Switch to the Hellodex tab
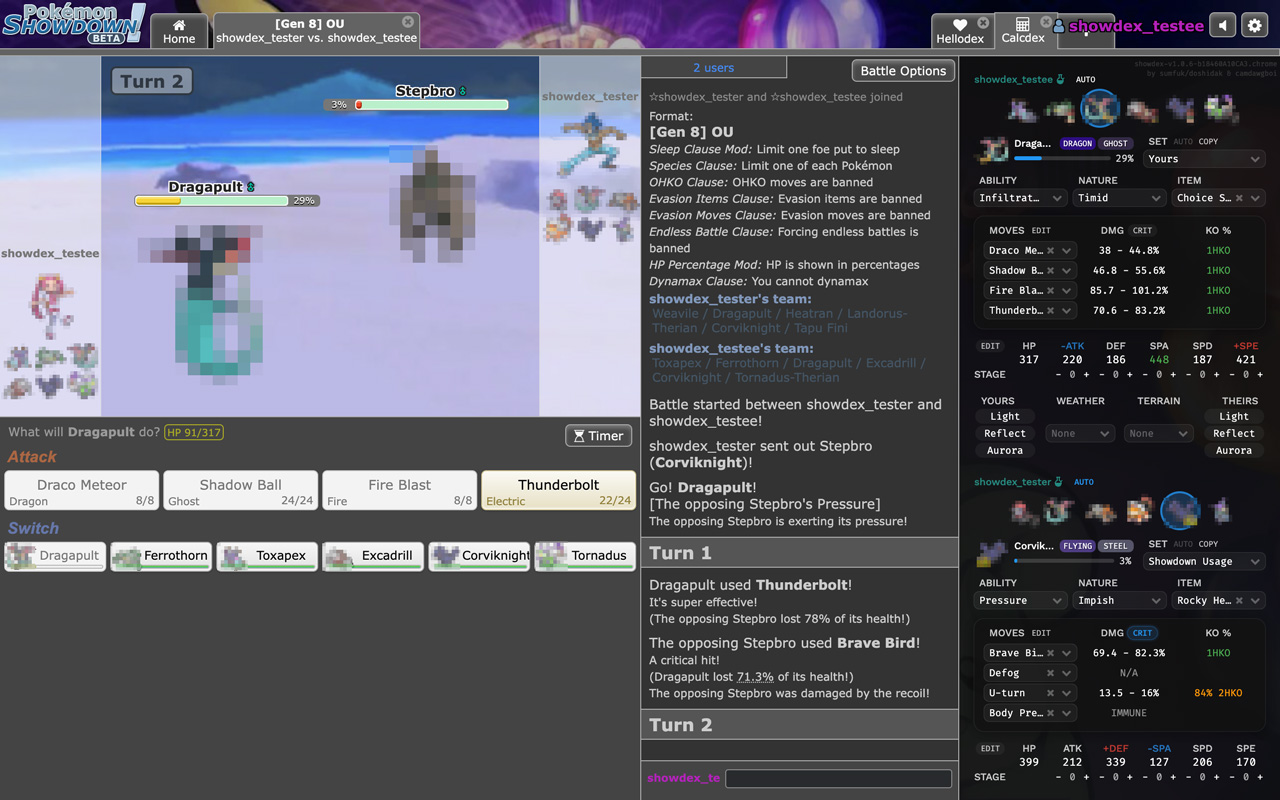Image resolution: width=1280 pixels, height=800 pixels. (x=960, y=31)
